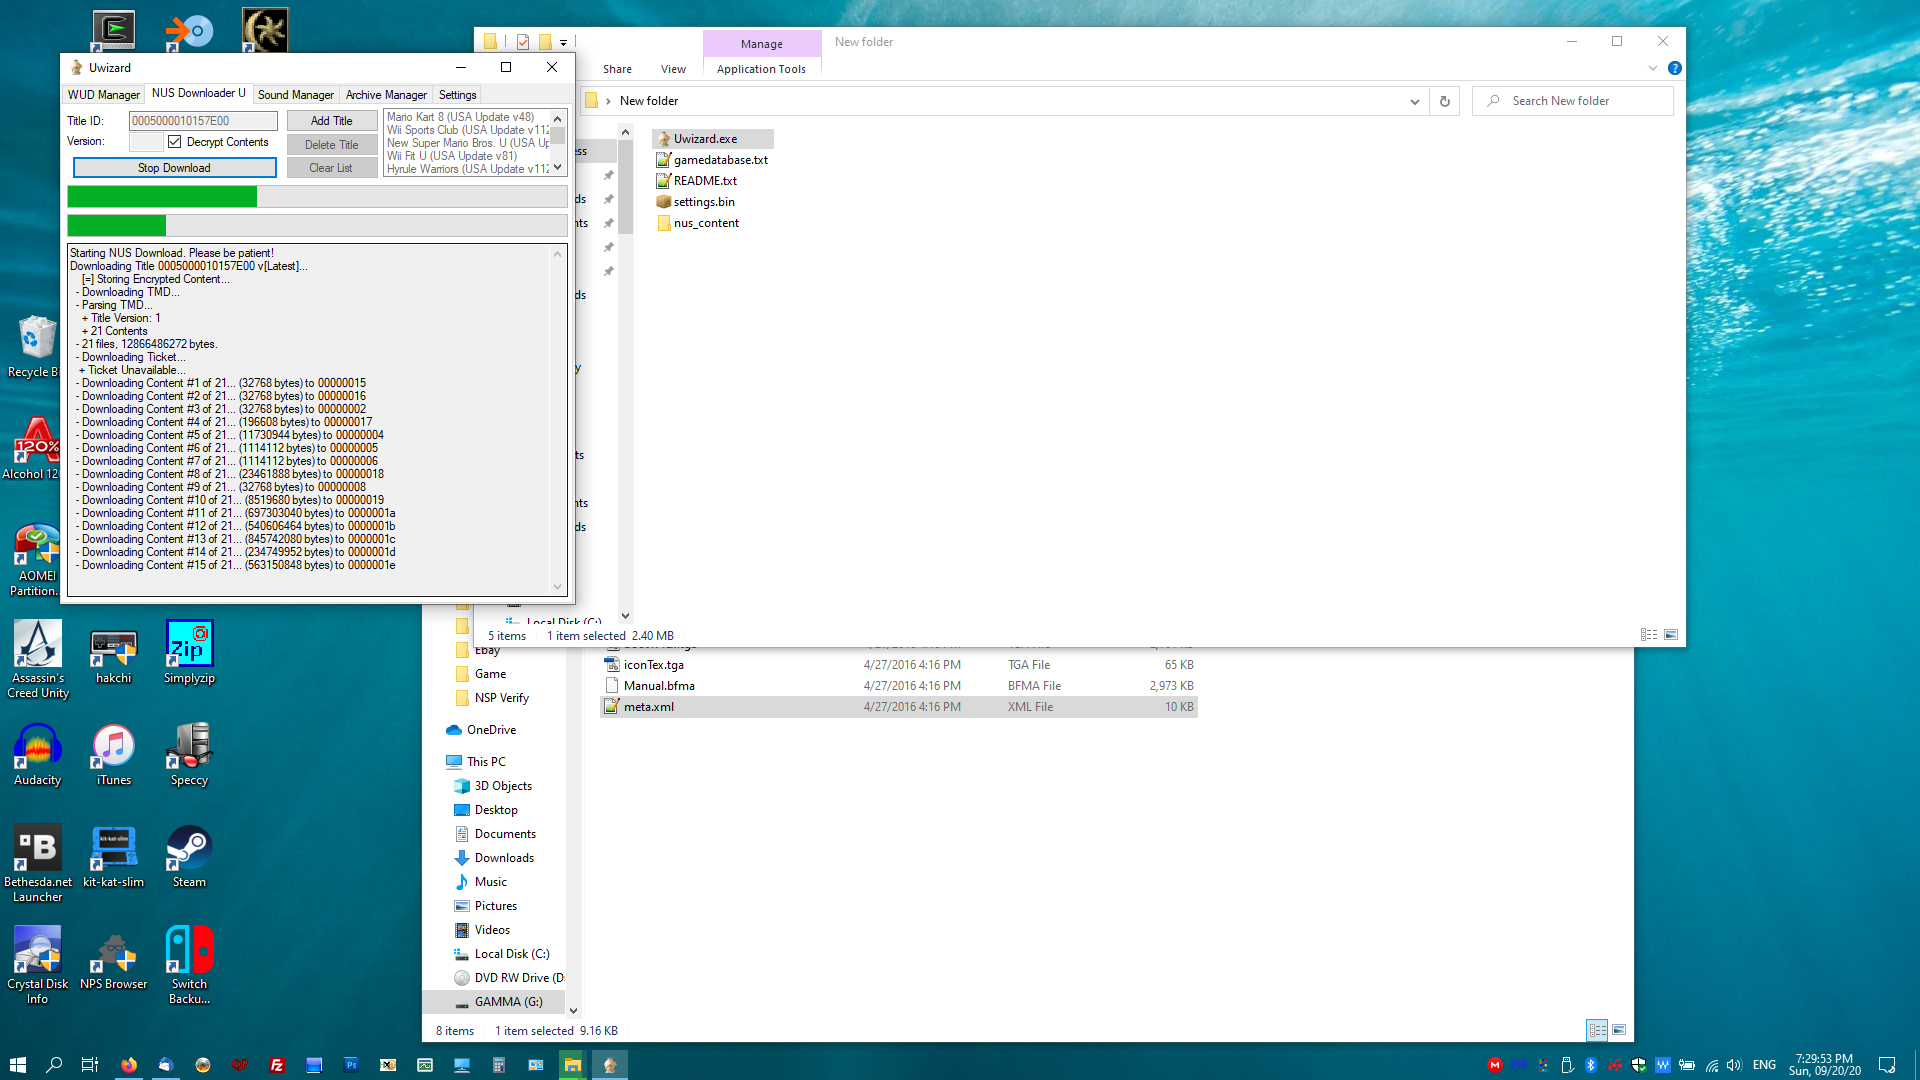The width and height of the screenshot is (1920, 1080).
Task: Select the settings.bin file
Action: click(696, 202)
